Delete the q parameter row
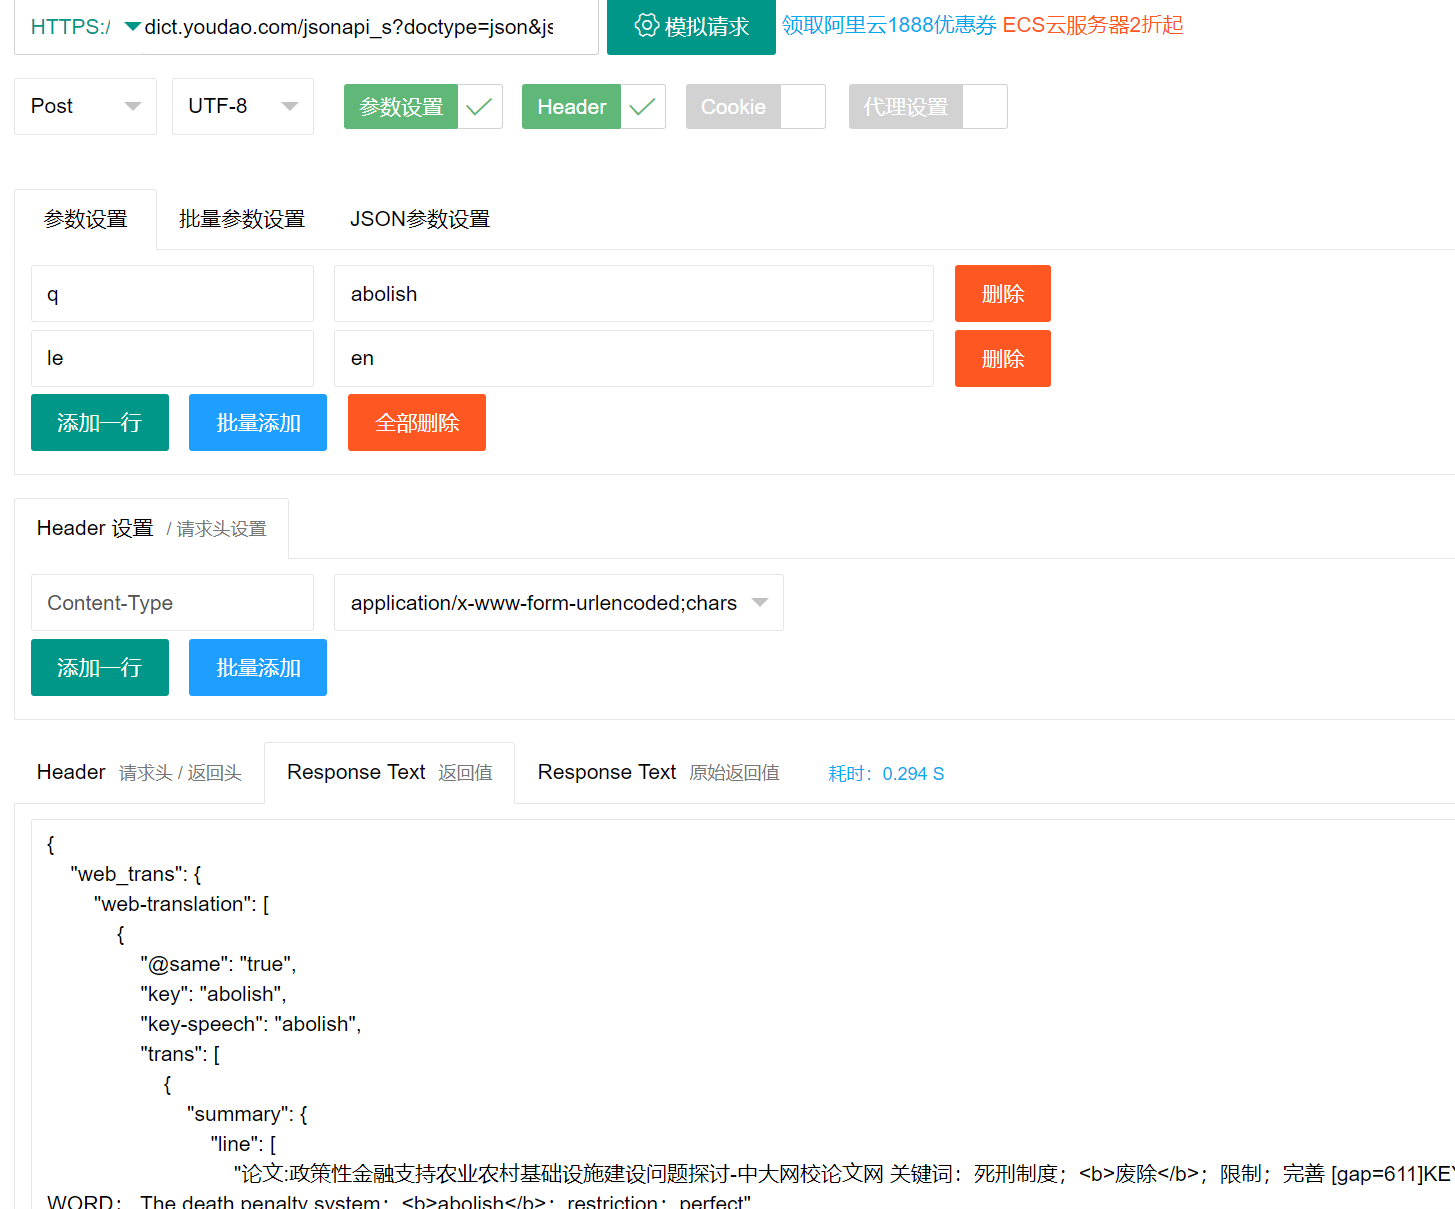 (1003, 294)
